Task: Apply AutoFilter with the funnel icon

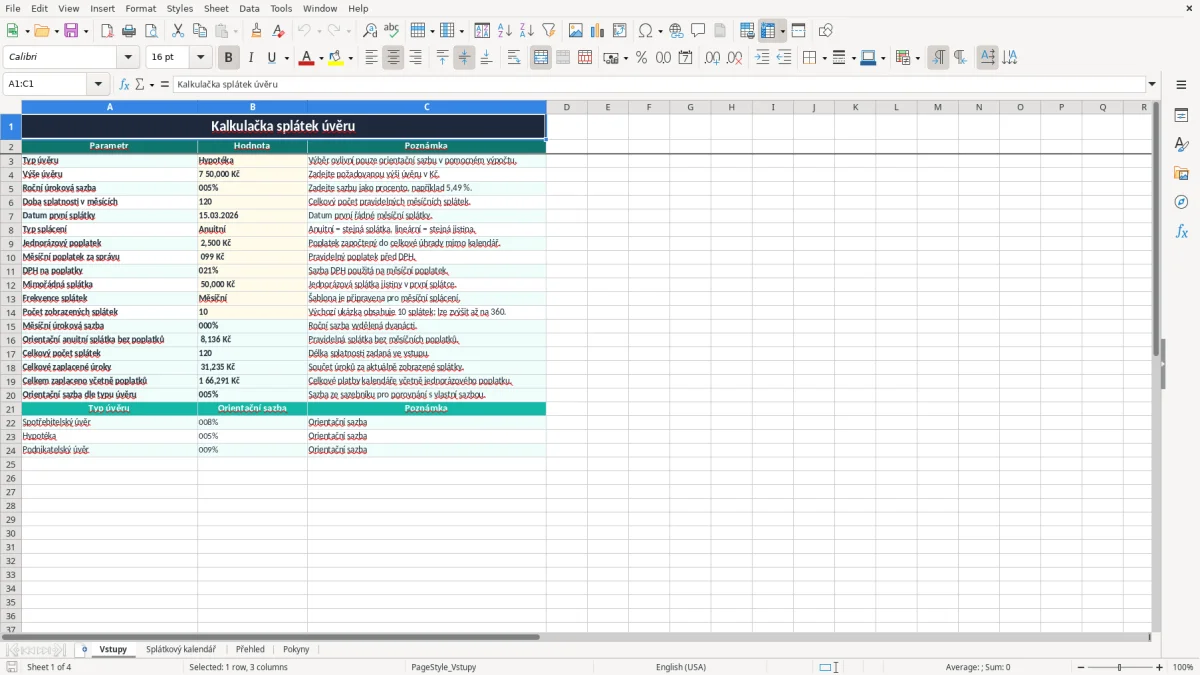Action: (549, 31)
